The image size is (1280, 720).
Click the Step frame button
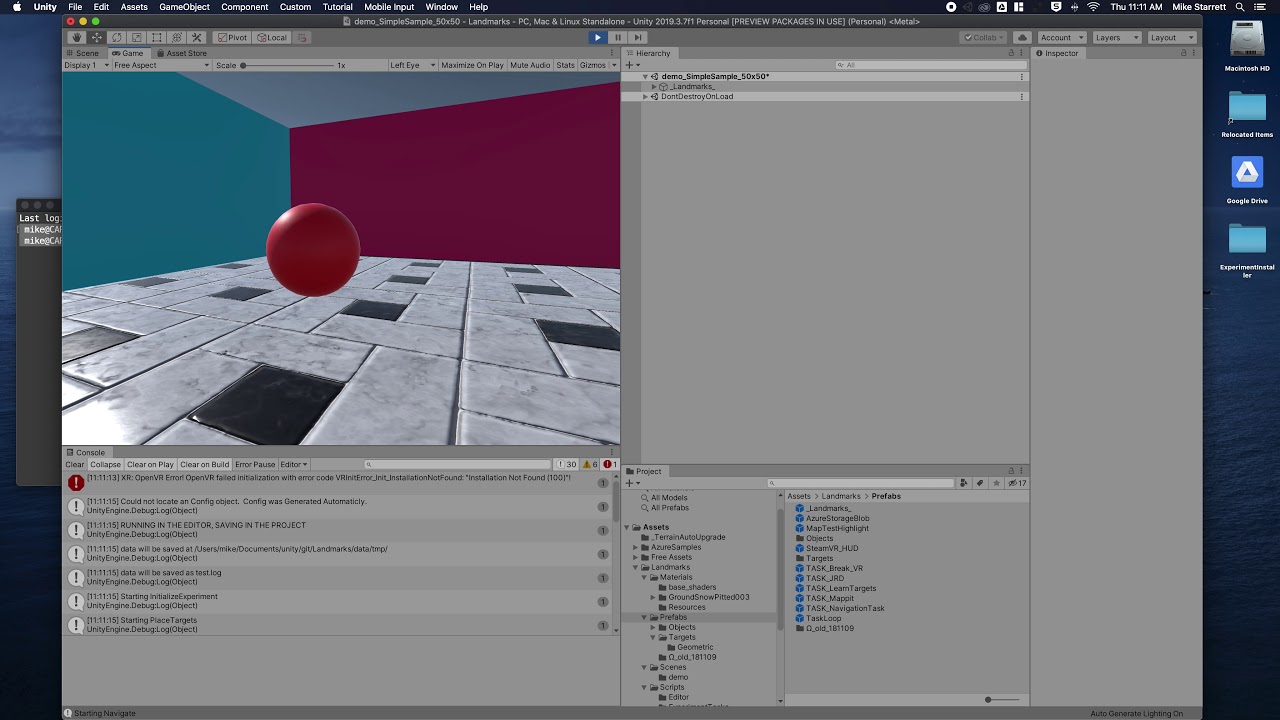coord(637,37)
